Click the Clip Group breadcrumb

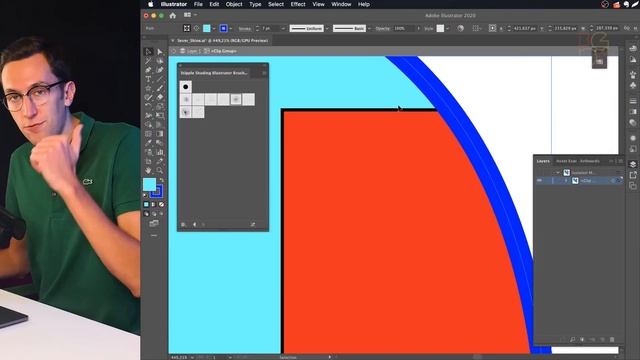pos(223,51)
